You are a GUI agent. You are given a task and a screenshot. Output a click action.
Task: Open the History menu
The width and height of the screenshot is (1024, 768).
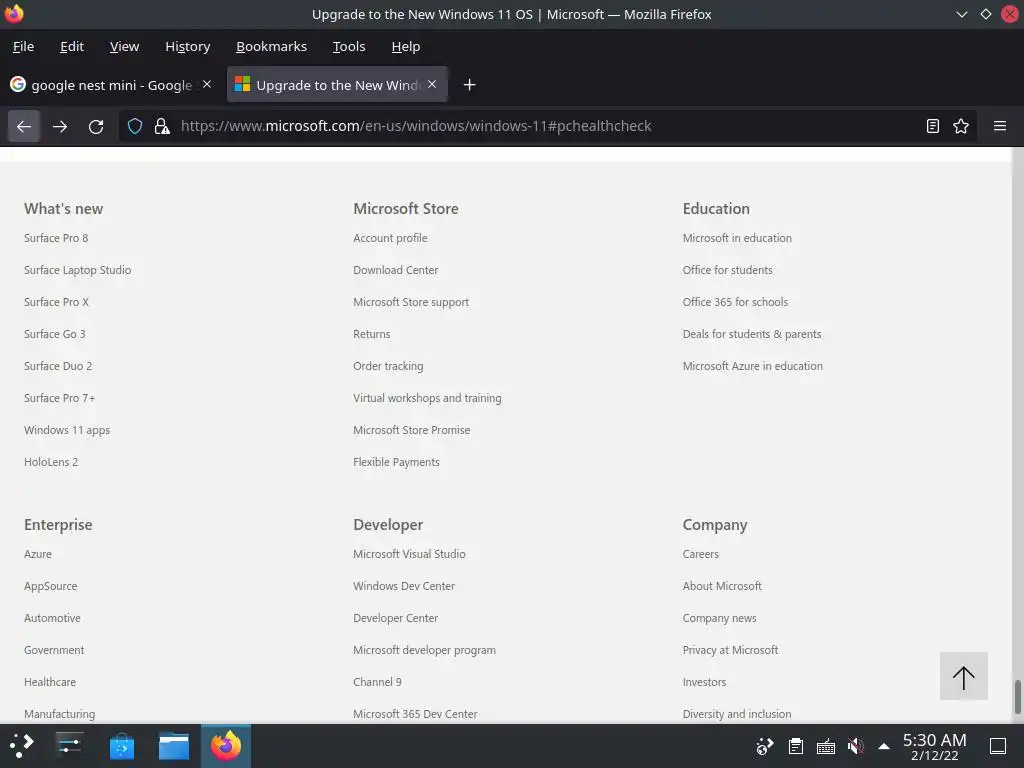click(x=187, y=46)
